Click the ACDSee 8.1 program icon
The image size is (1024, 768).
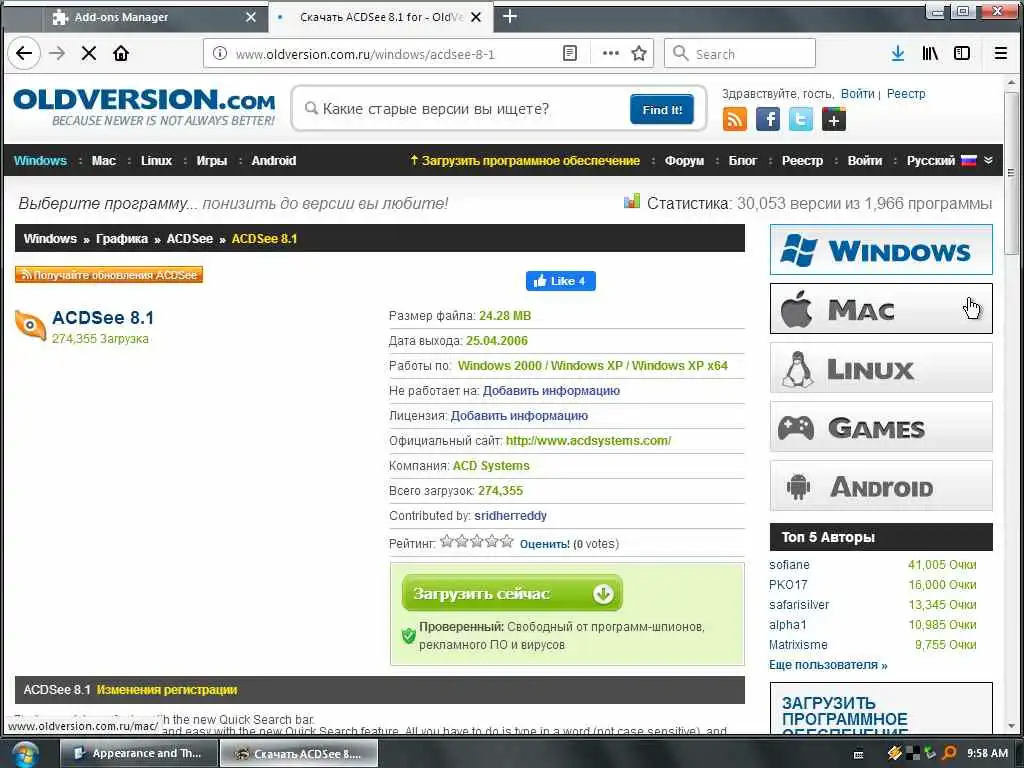click(x=30, y=325)
